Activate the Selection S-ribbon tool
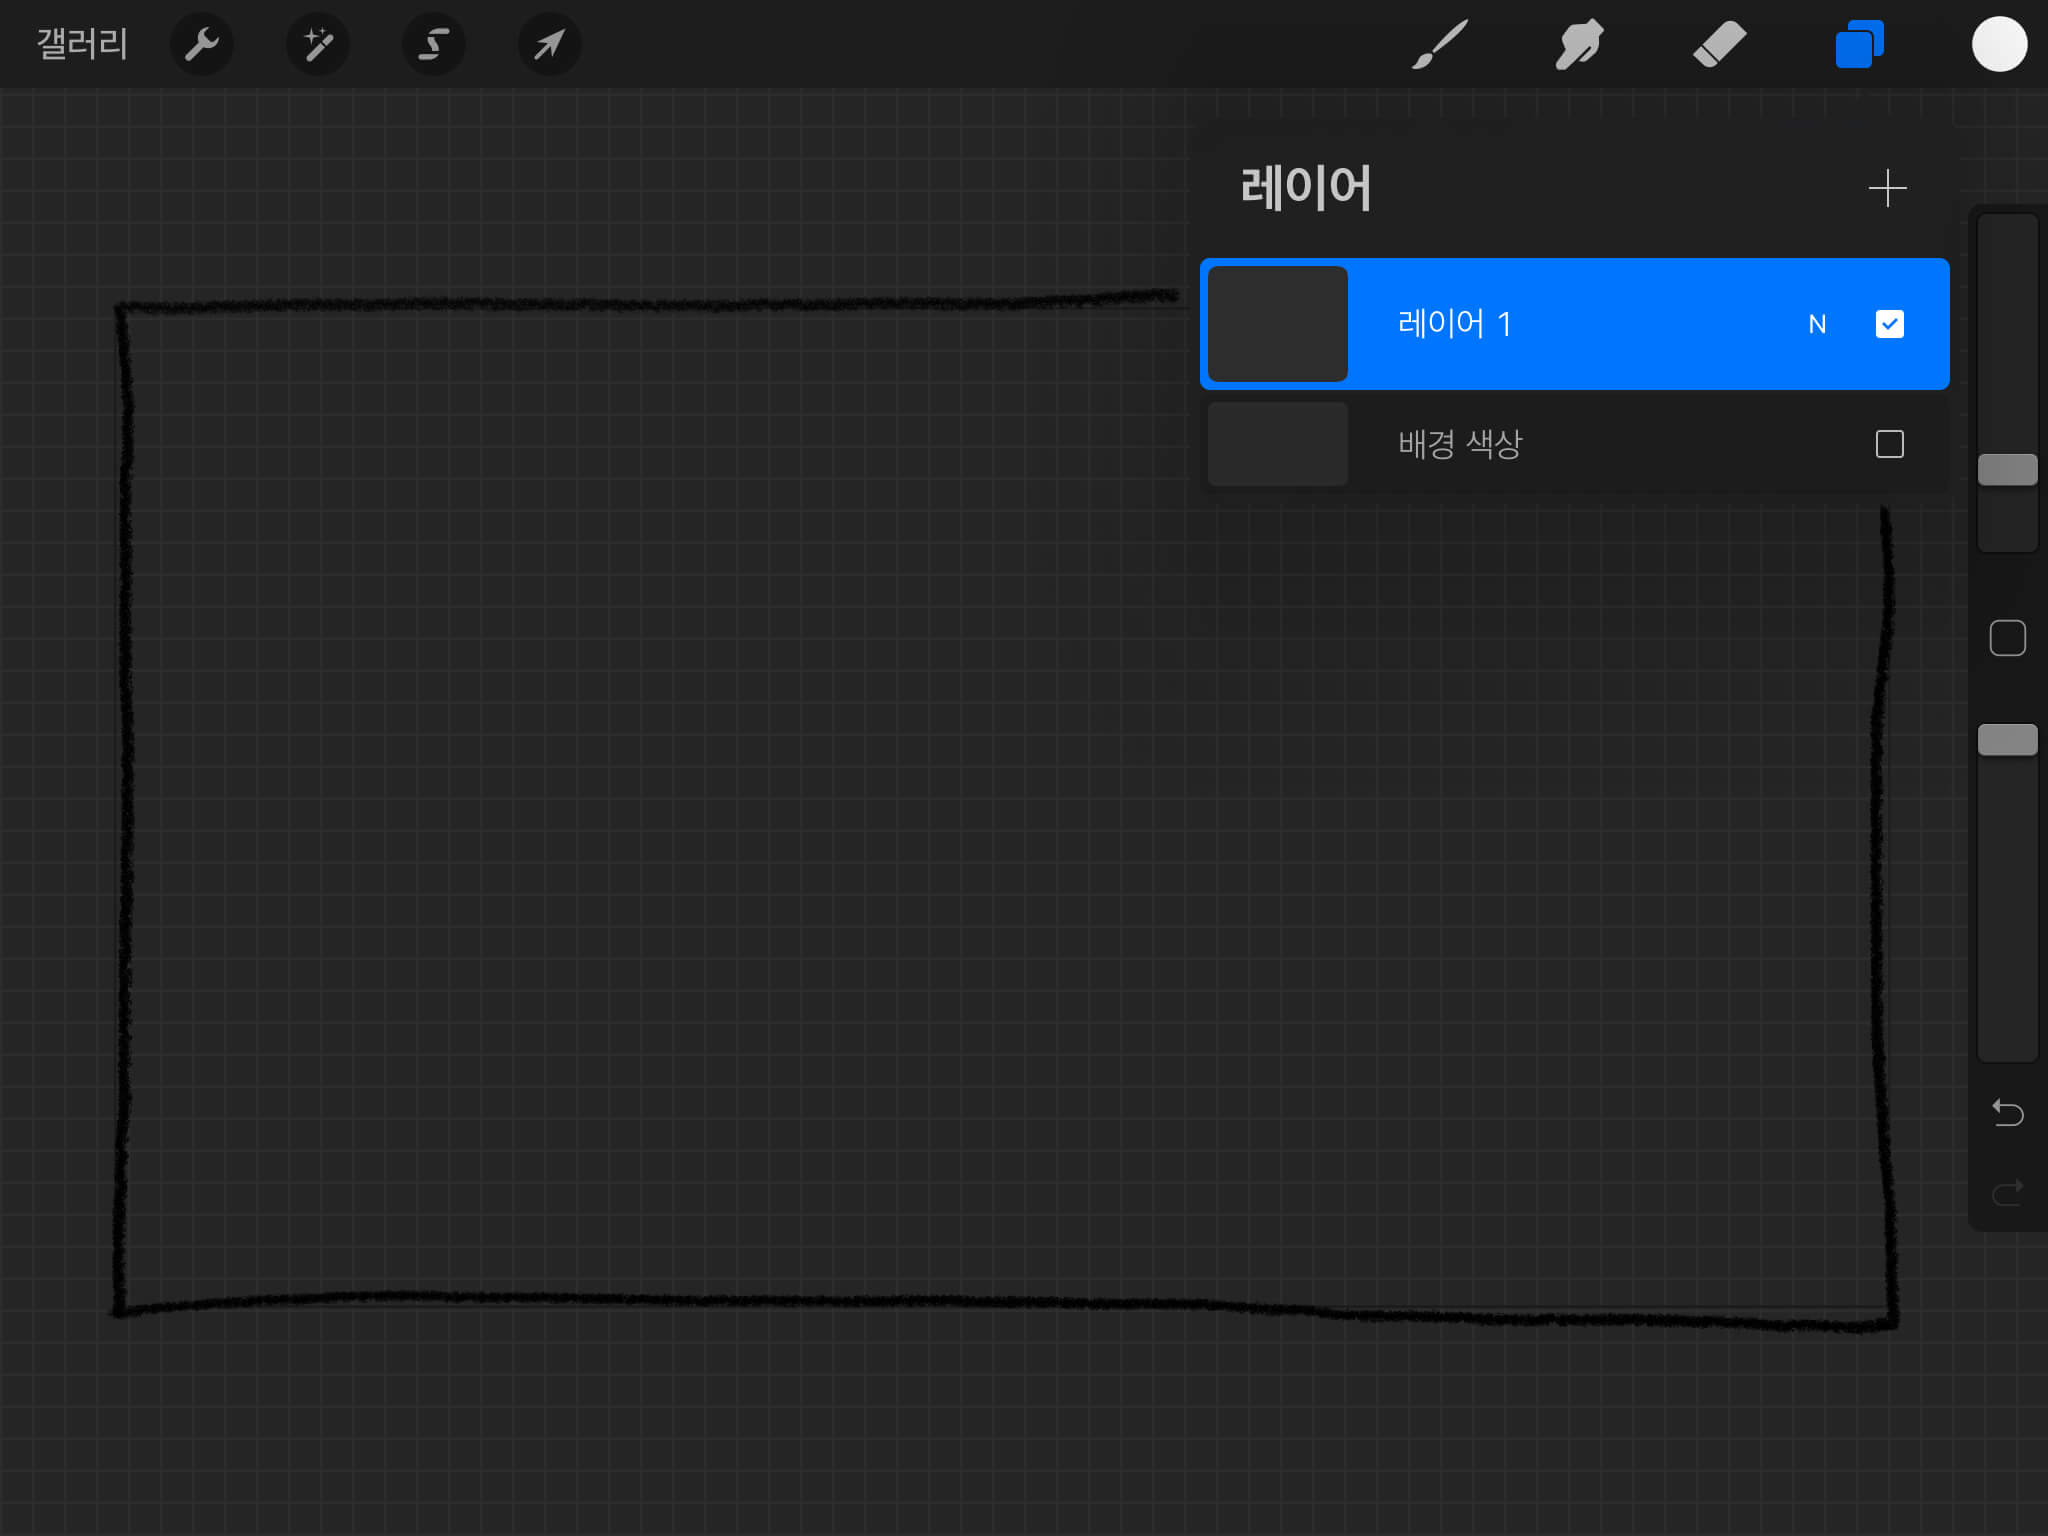 click(x=433, y=44)
